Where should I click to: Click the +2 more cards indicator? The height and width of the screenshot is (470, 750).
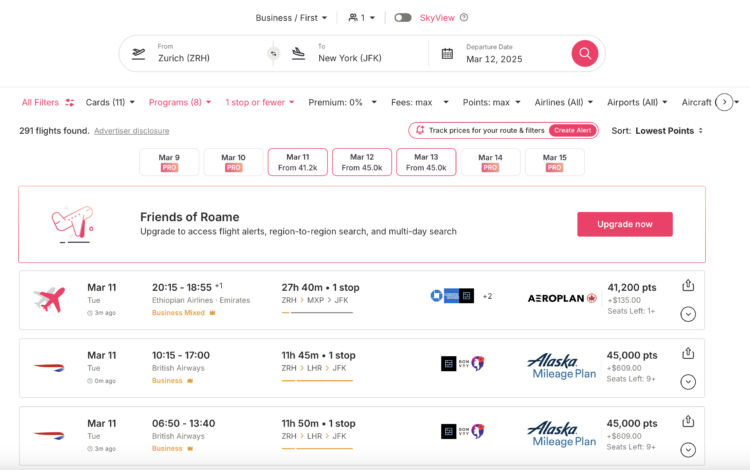point(487,296)
